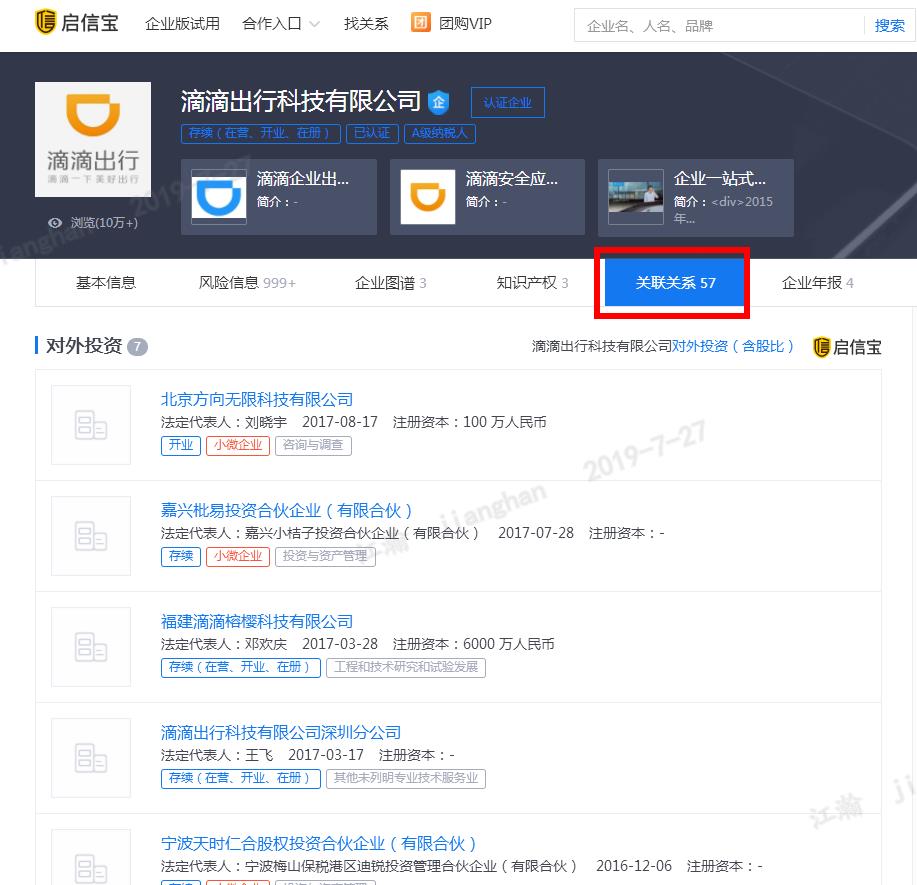Click placeholder icon for 嘉兴枇易投资合伙企业
Image resolution: width=917 pixels, height=885 pixels.
point(91,536)
